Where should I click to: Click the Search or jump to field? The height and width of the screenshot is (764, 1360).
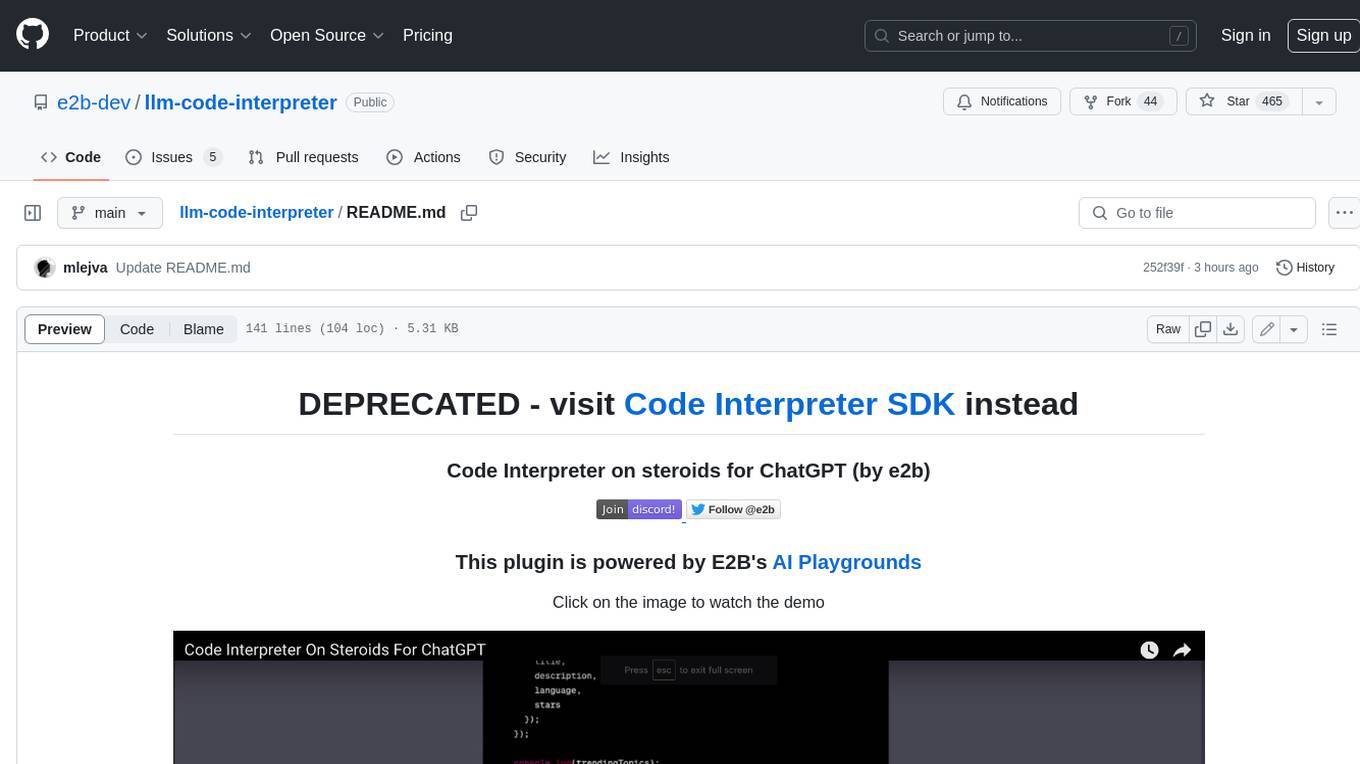1030,36
